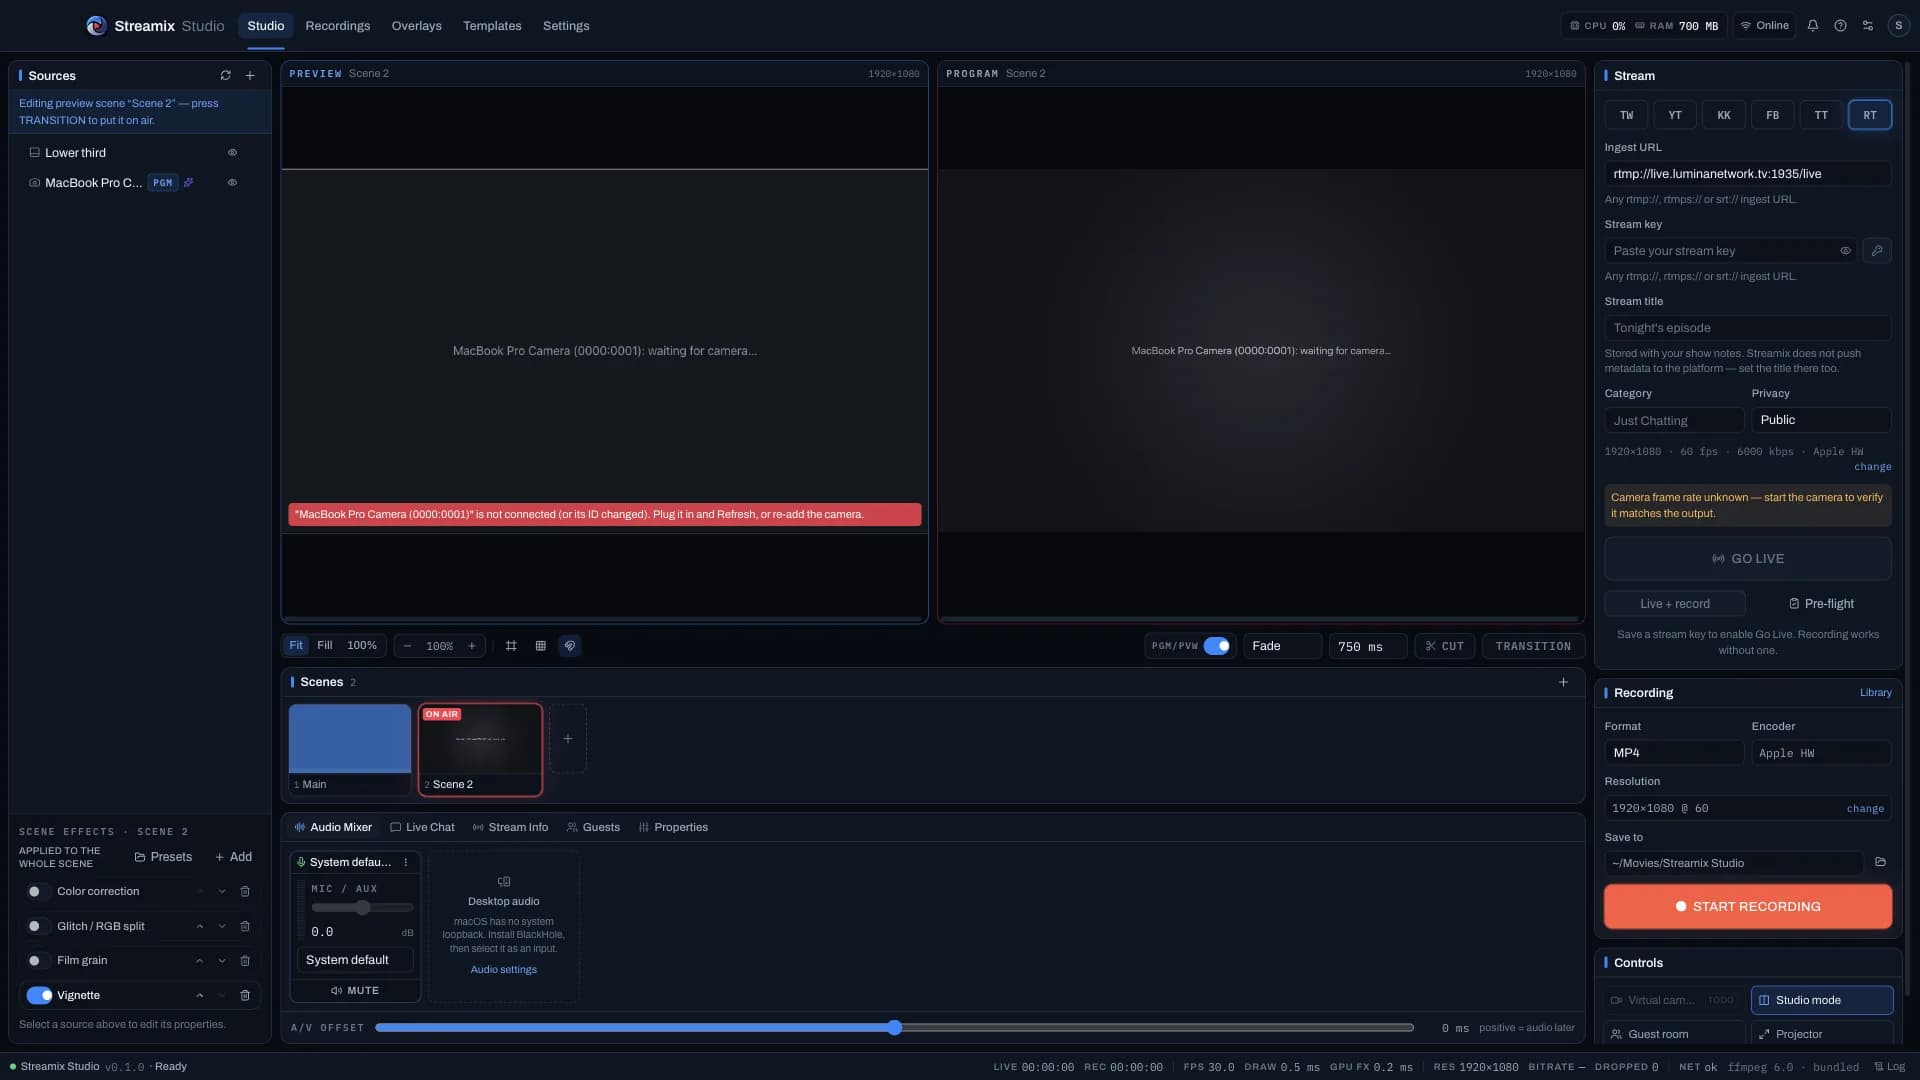Screen dimensions: 1920x1080
Task: Move Glitch / RGB split effect up
Action: (199, 927)
